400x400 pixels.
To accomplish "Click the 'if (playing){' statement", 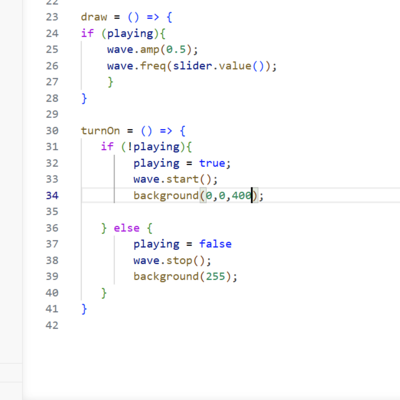I will pyautogui.click(x=123, y=34).
